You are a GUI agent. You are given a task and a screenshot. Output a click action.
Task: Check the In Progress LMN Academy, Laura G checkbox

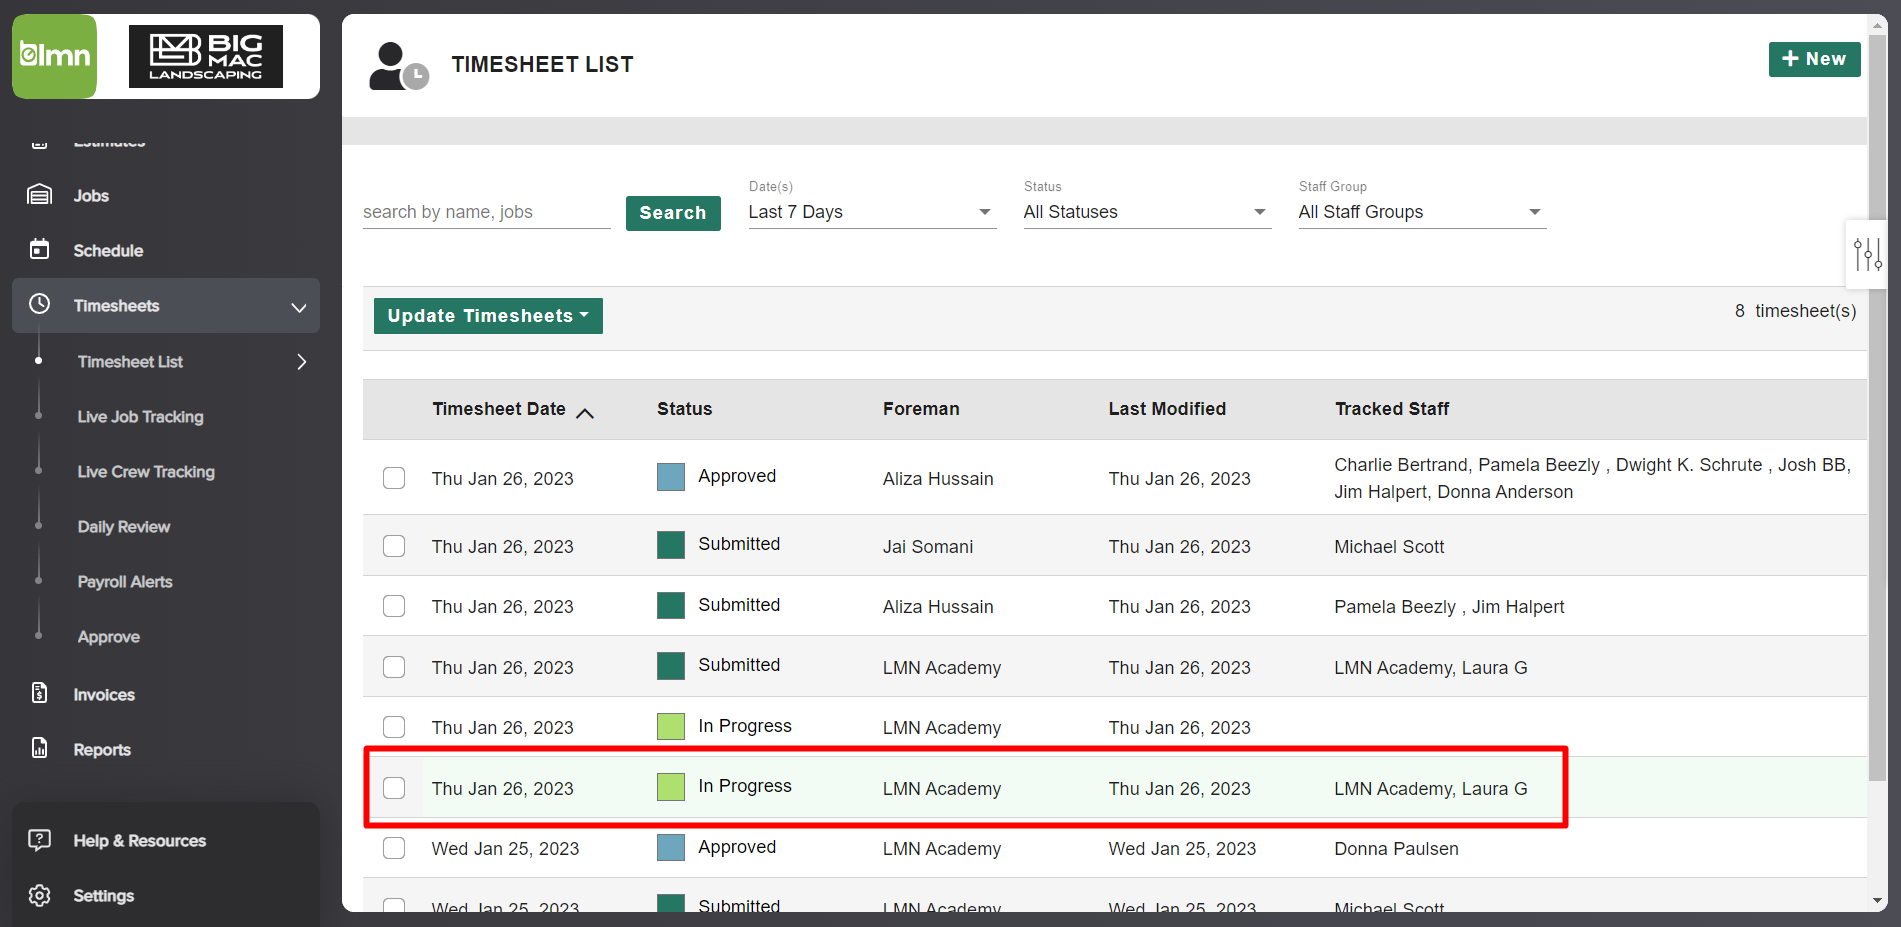(x=394, y=788)
